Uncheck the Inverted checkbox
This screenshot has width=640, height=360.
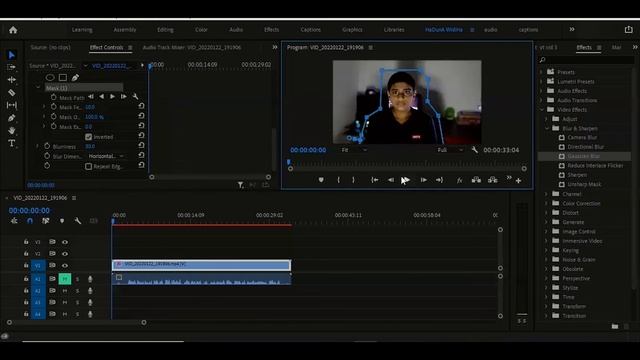(89, 137)
